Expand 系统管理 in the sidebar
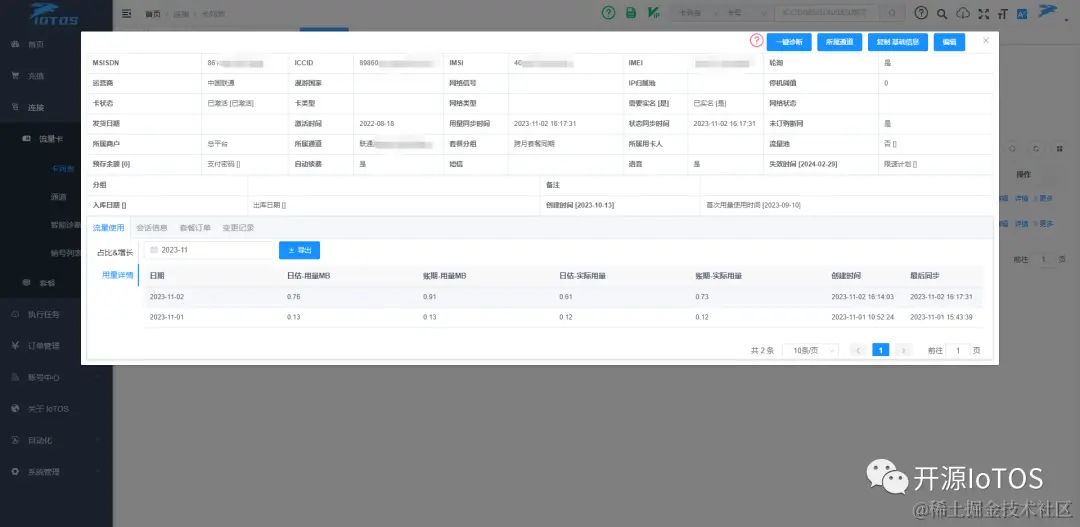The height and width of the screenshot is (527, 1080). click(44, 472)
